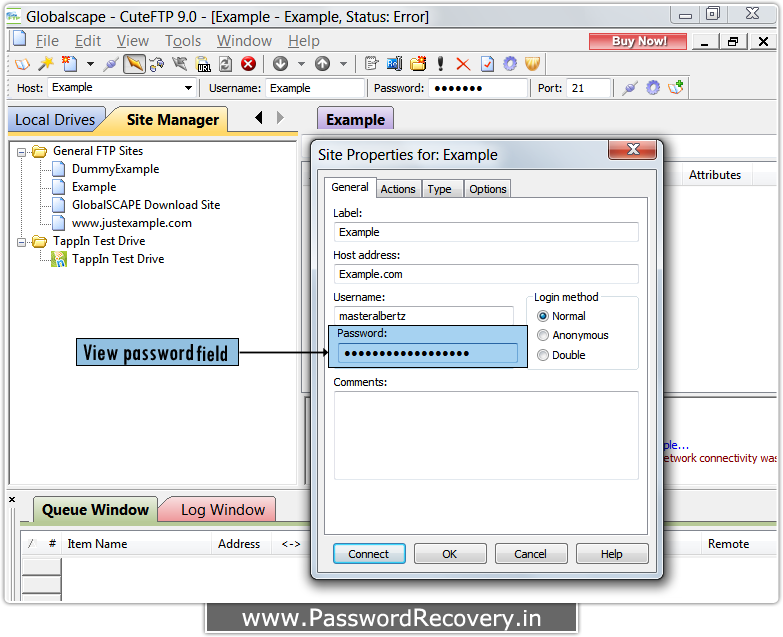
Task: Click the New Folder icon
Action: (418, 63)
